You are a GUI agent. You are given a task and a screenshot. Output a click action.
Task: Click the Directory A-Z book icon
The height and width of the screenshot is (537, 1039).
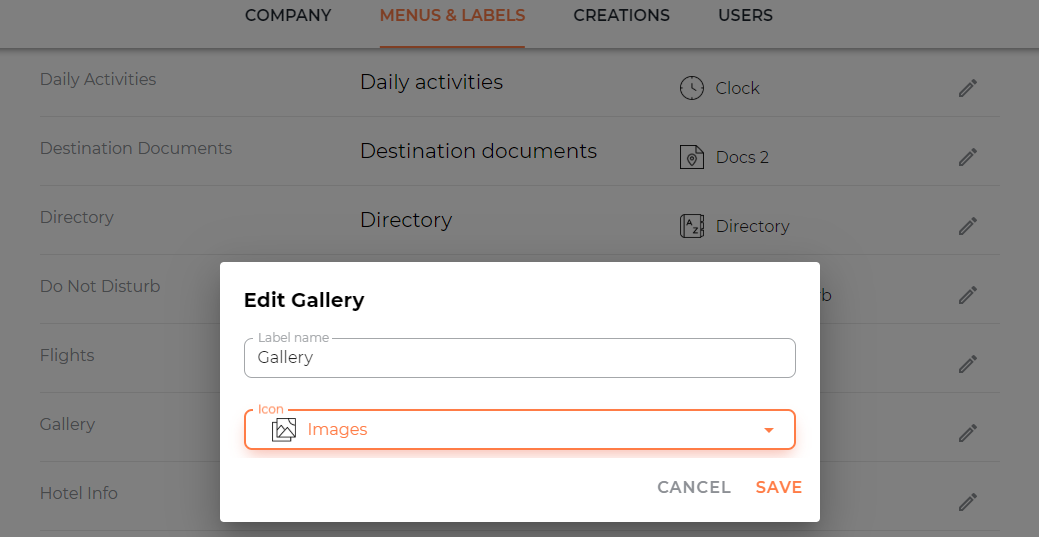pyautogui.click(x=692, y=226)
